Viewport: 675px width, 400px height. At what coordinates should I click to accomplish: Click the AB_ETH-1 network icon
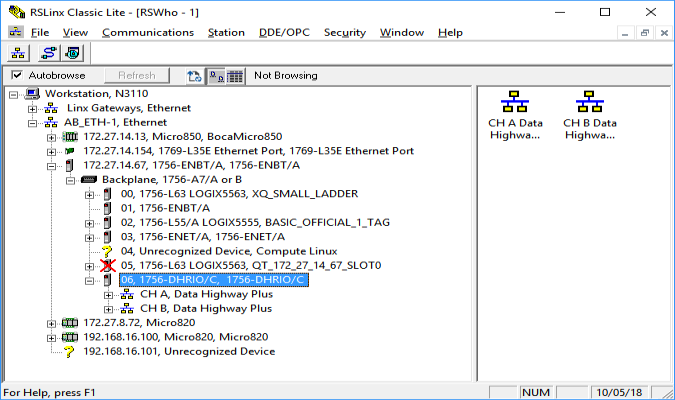click(x=51, y=122)
